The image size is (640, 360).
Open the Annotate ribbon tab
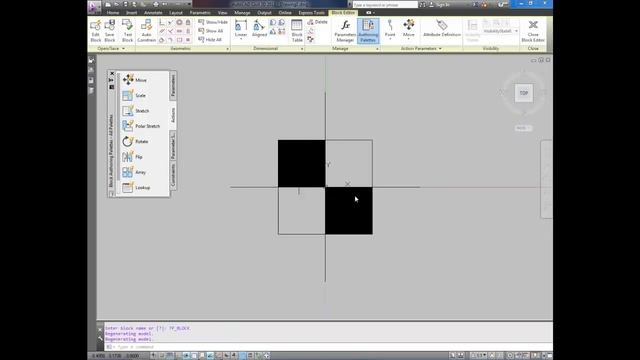[x=153, y=13]
